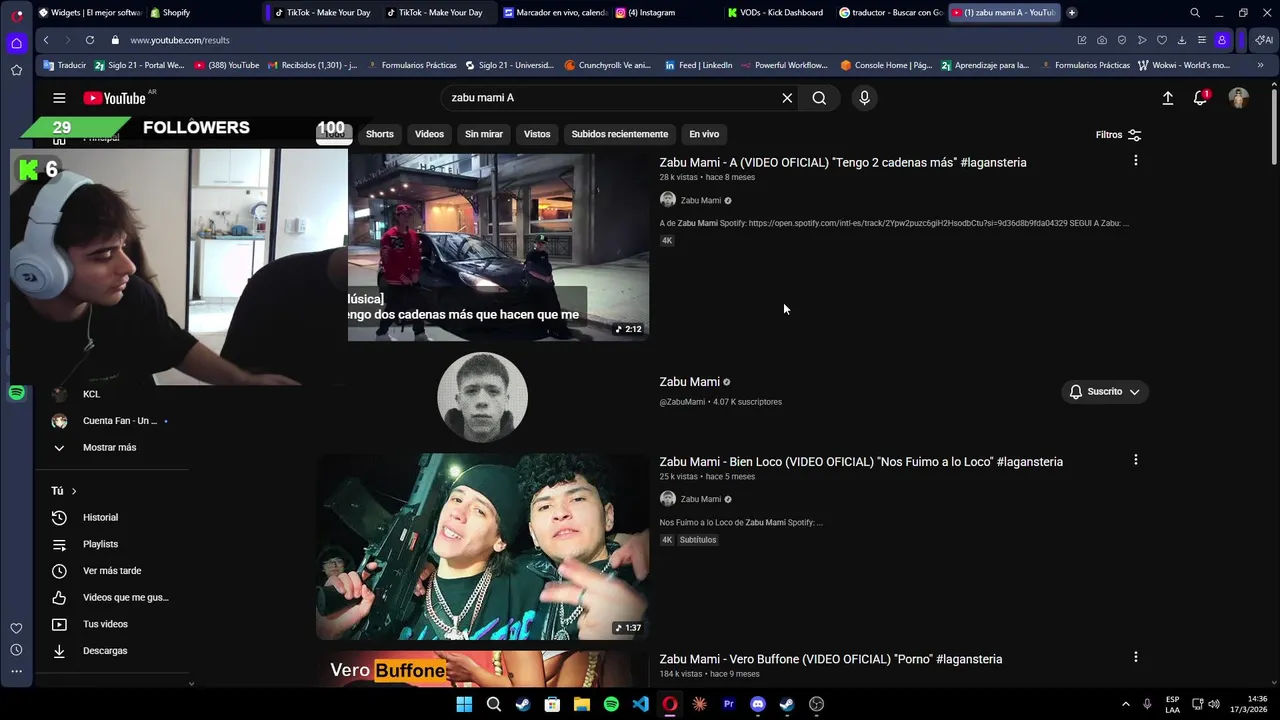Select the Sin mirar filter chip

point(484,134)
